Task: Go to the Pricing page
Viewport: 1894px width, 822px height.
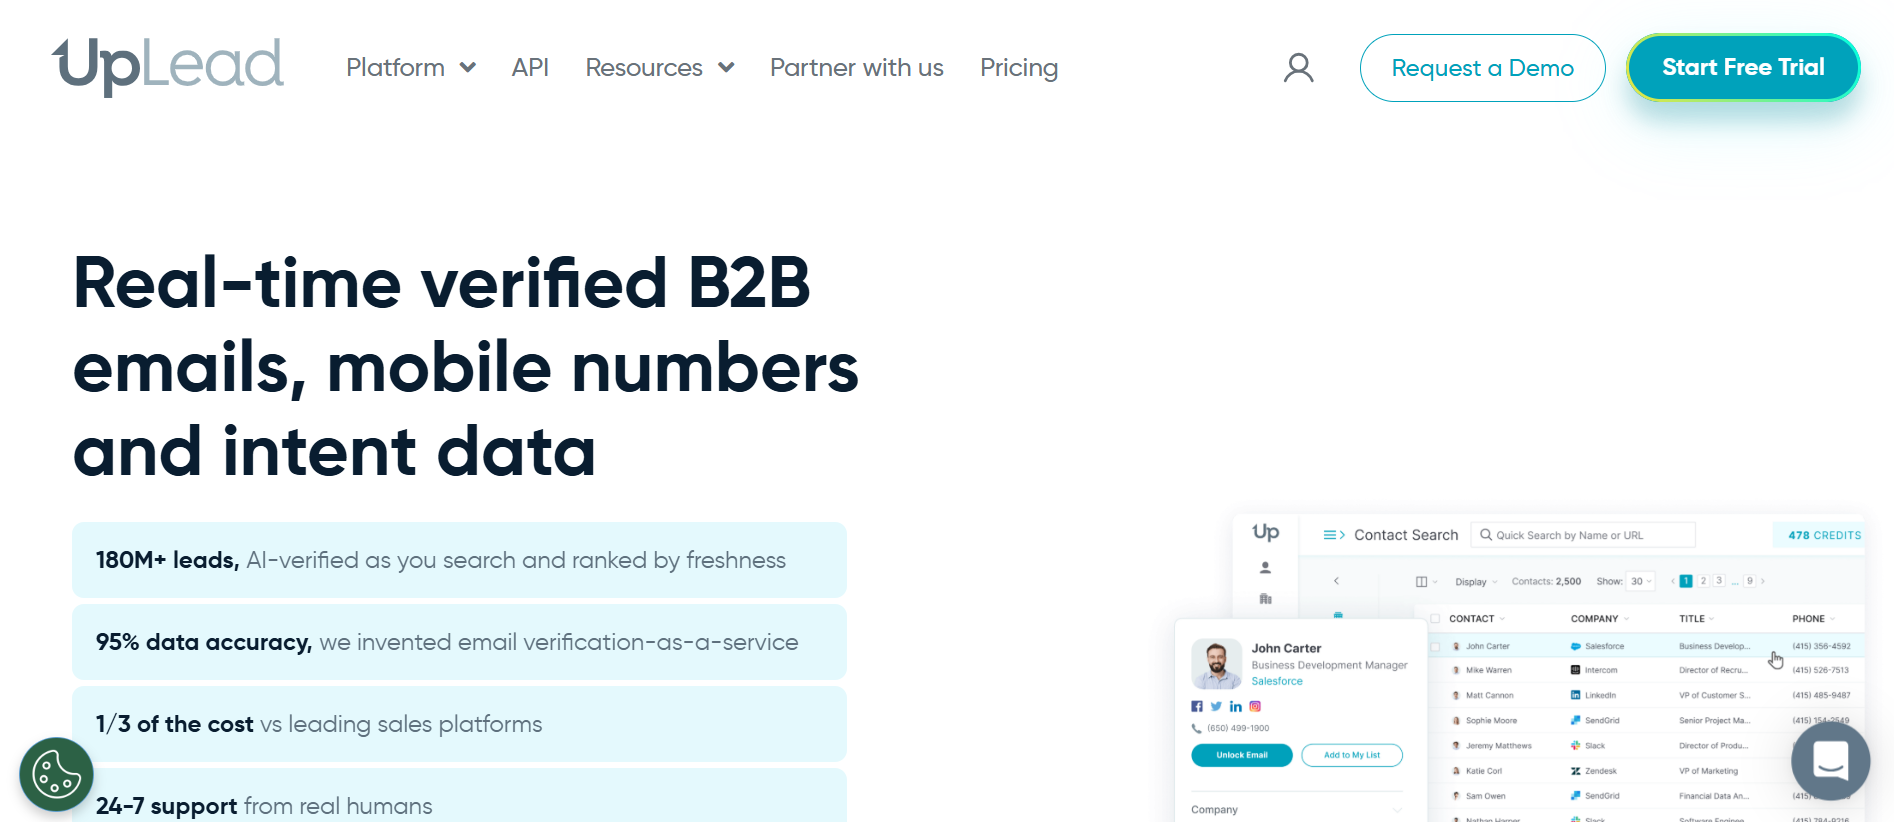Action: (1018, 68)
